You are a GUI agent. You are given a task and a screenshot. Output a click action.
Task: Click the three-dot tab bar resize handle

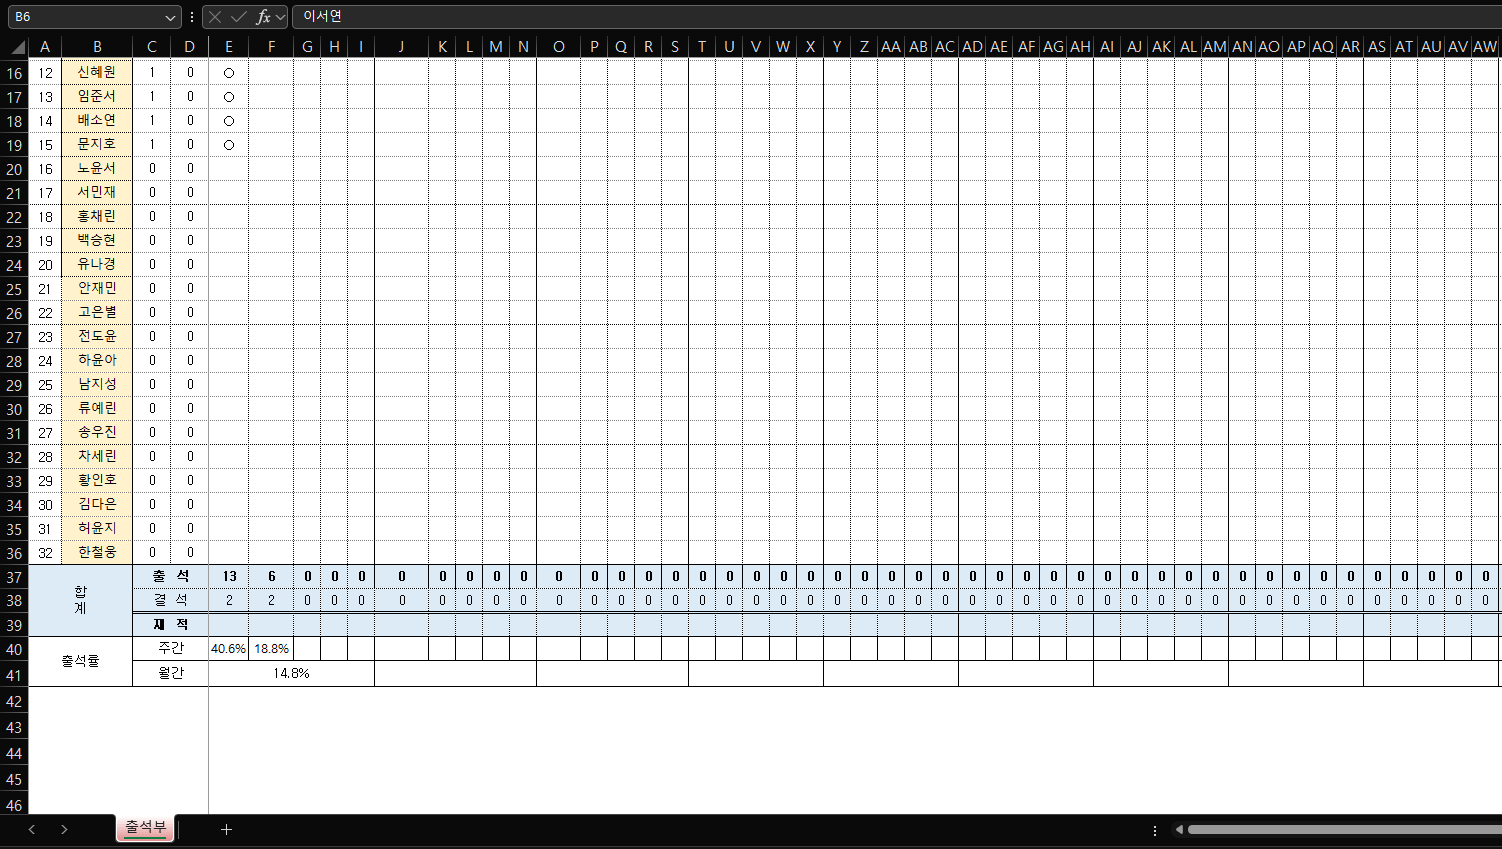point(1155,830)
